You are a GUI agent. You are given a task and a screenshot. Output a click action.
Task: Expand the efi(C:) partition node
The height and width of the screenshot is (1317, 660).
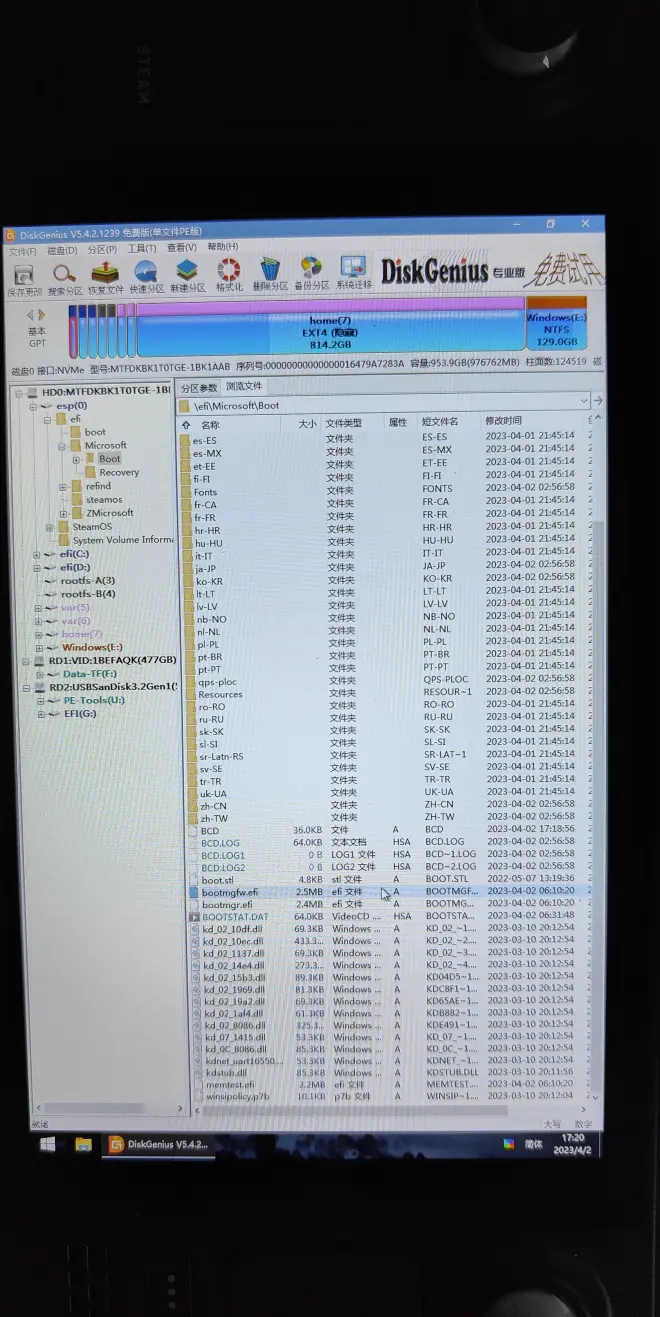tap(37, 554)
